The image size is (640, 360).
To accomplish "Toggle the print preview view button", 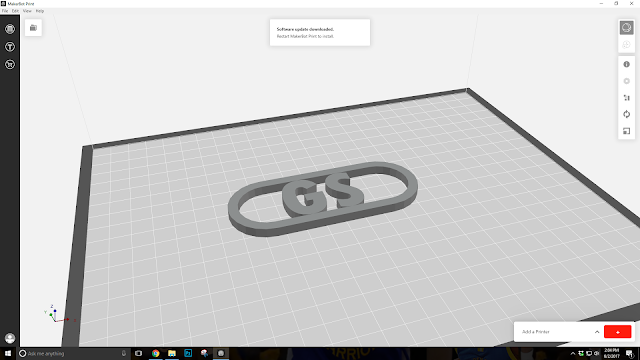I will point(627,44).
